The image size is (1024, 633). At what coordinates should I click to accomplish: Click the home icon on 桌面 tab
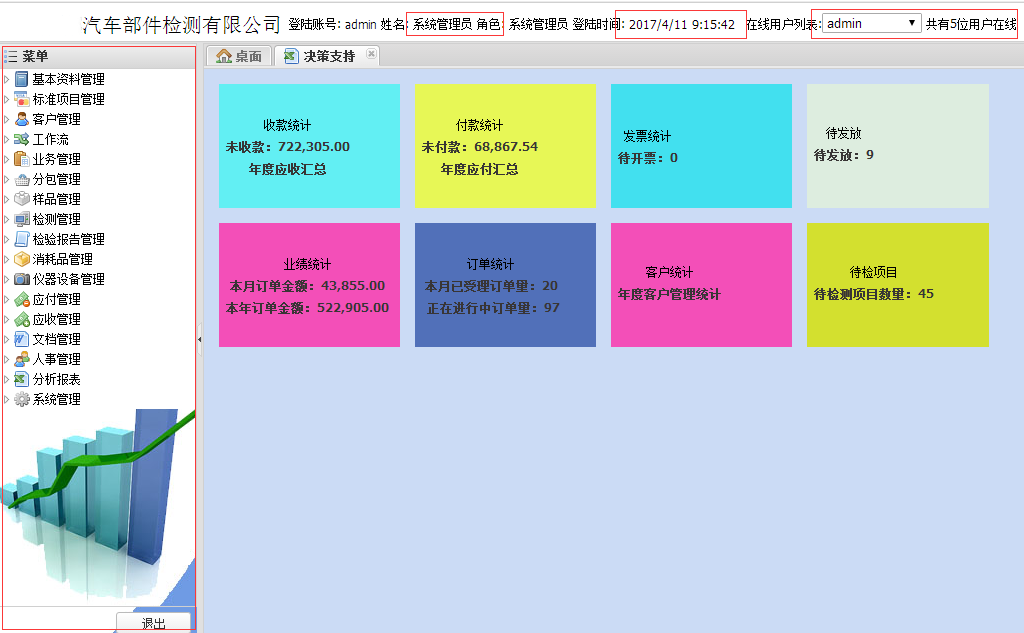tap(224, 56)
